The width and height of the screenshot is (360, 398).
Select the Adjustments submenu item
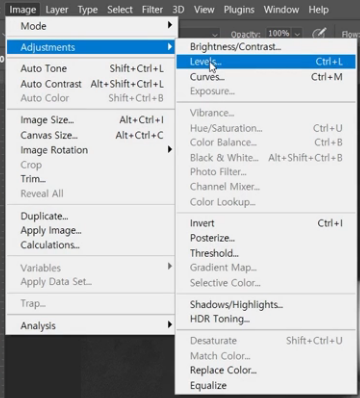(x=91, y=47)
